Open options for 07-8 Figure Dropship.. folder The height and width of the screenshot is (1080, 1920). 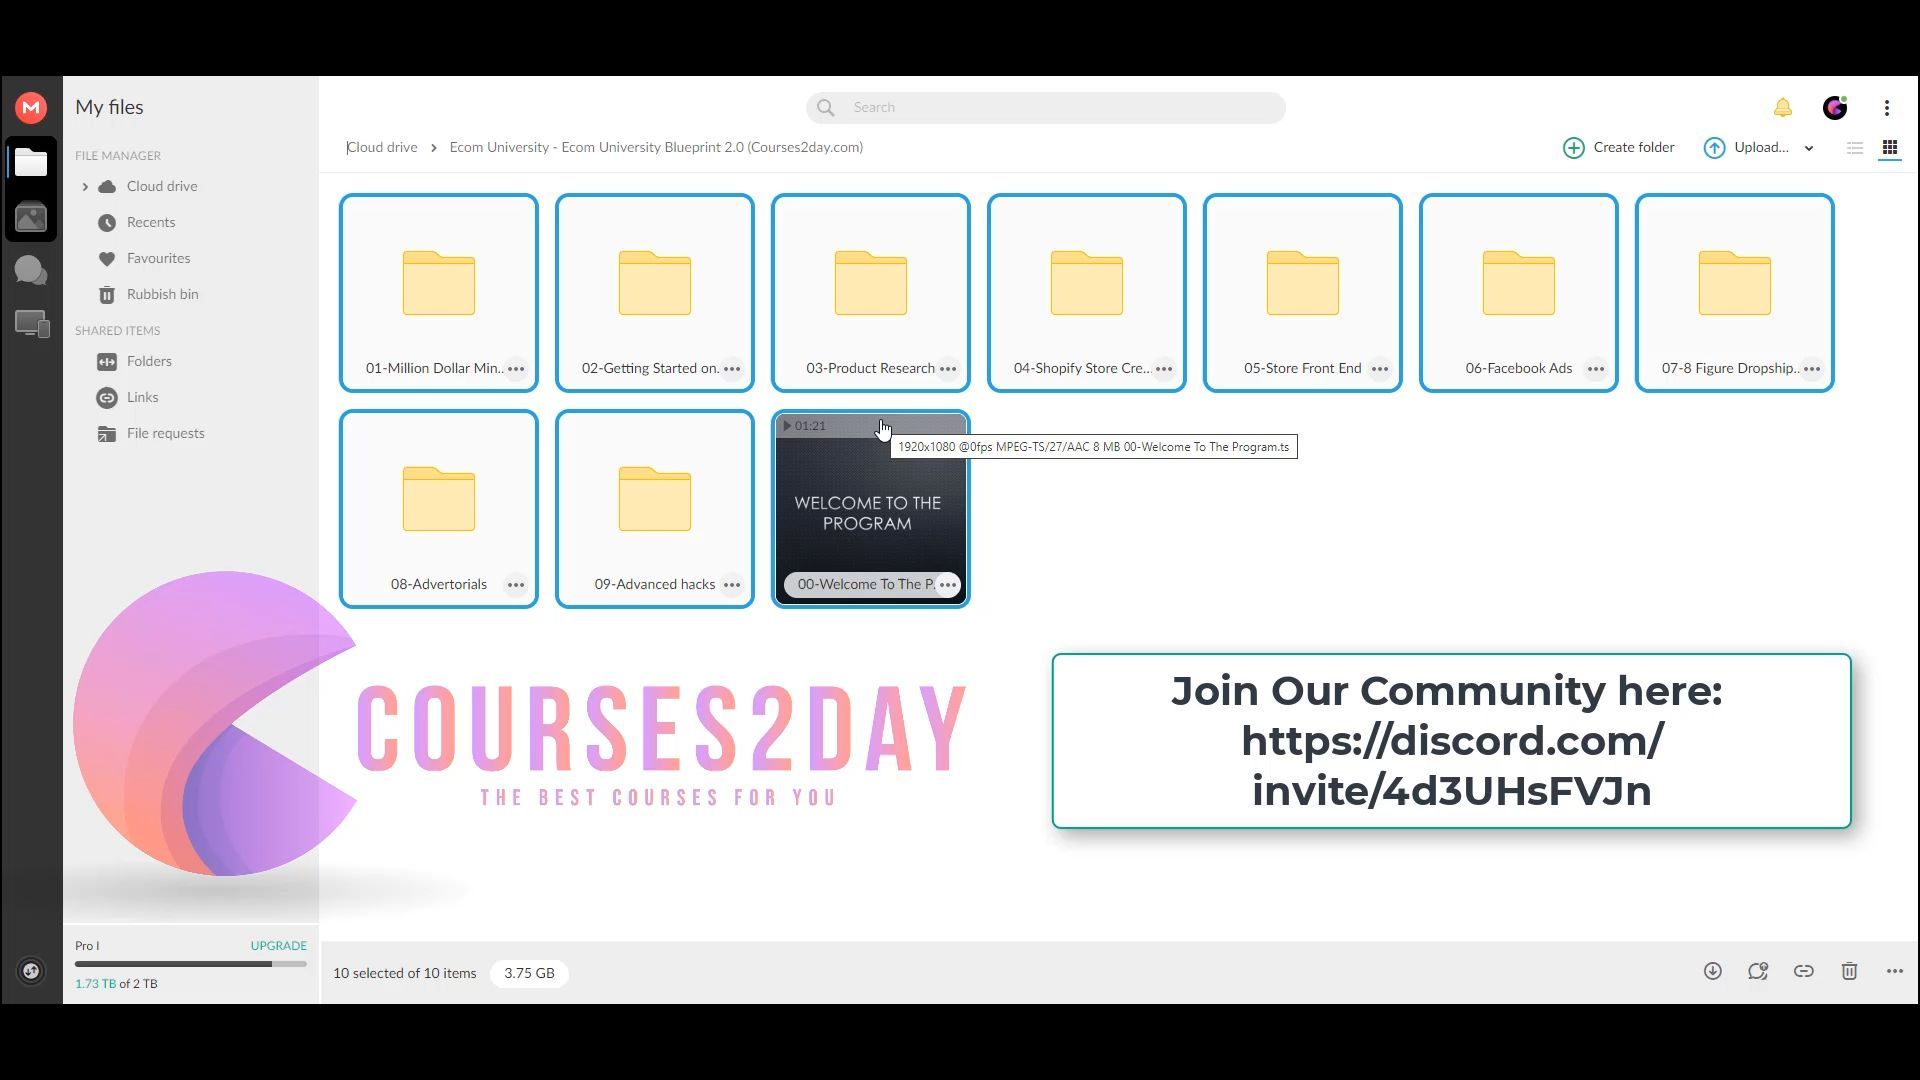pyautogui.click(x=1812, y=369)
